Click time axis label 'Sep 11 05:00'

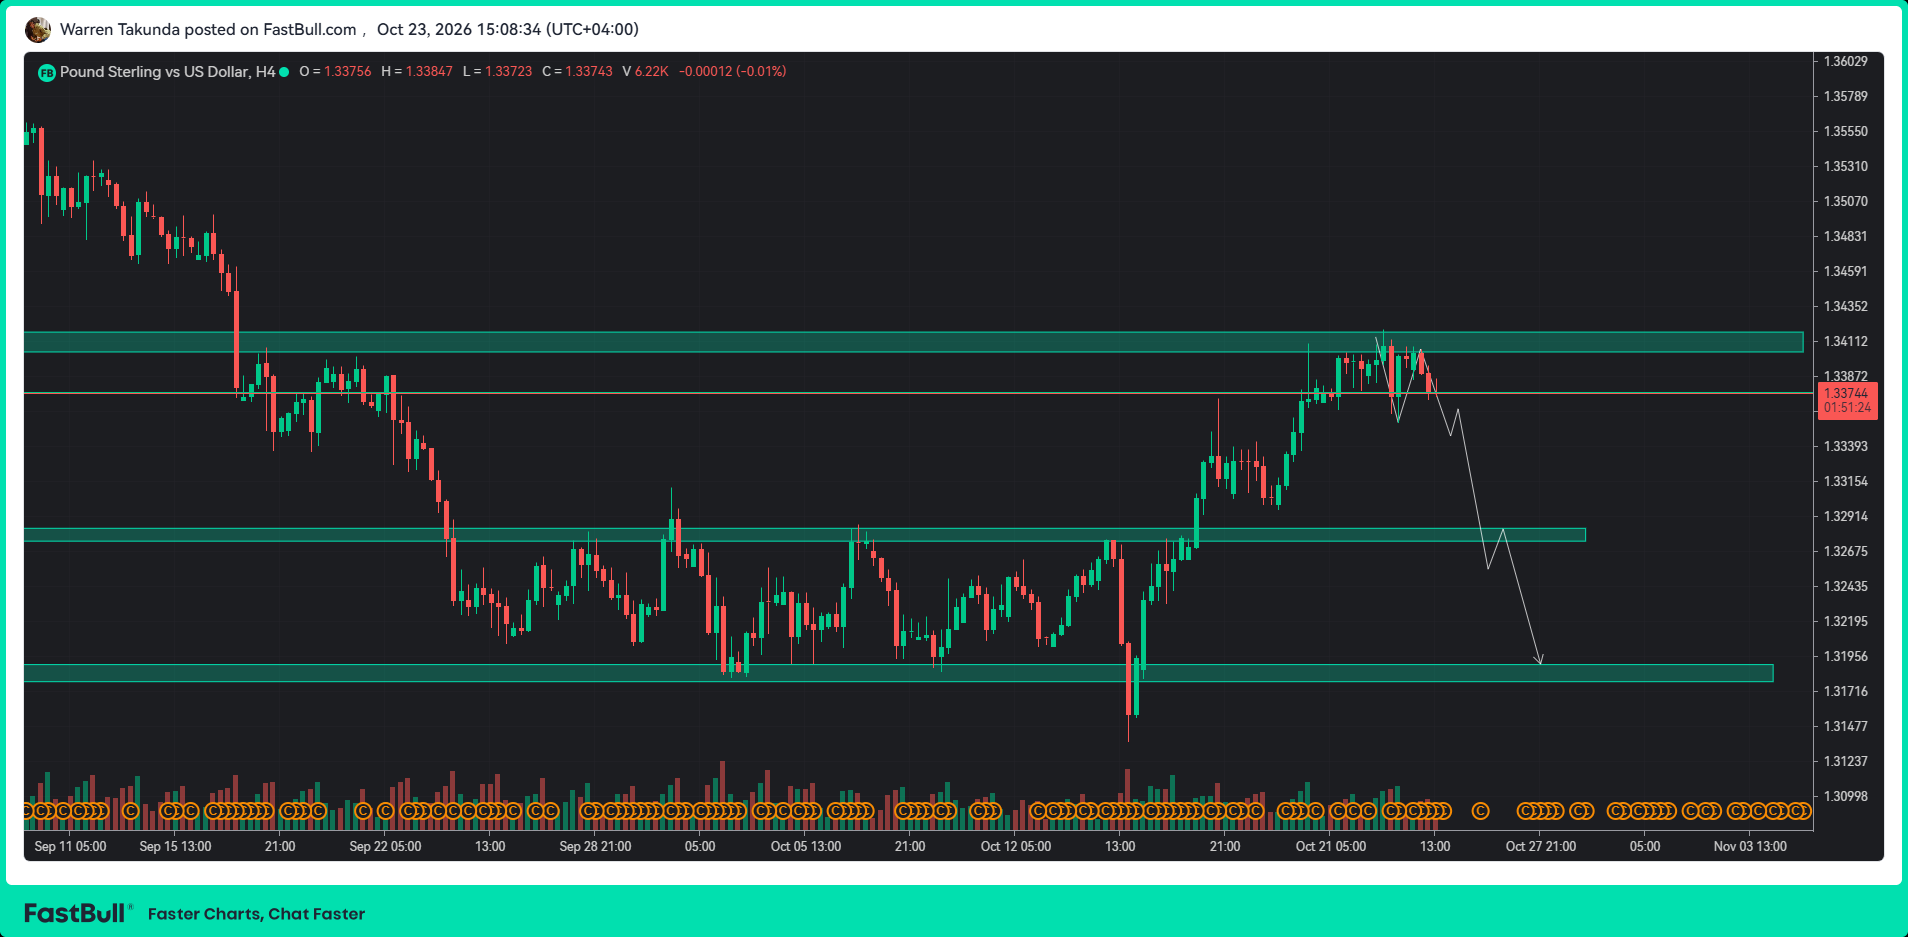coord(70,846)
